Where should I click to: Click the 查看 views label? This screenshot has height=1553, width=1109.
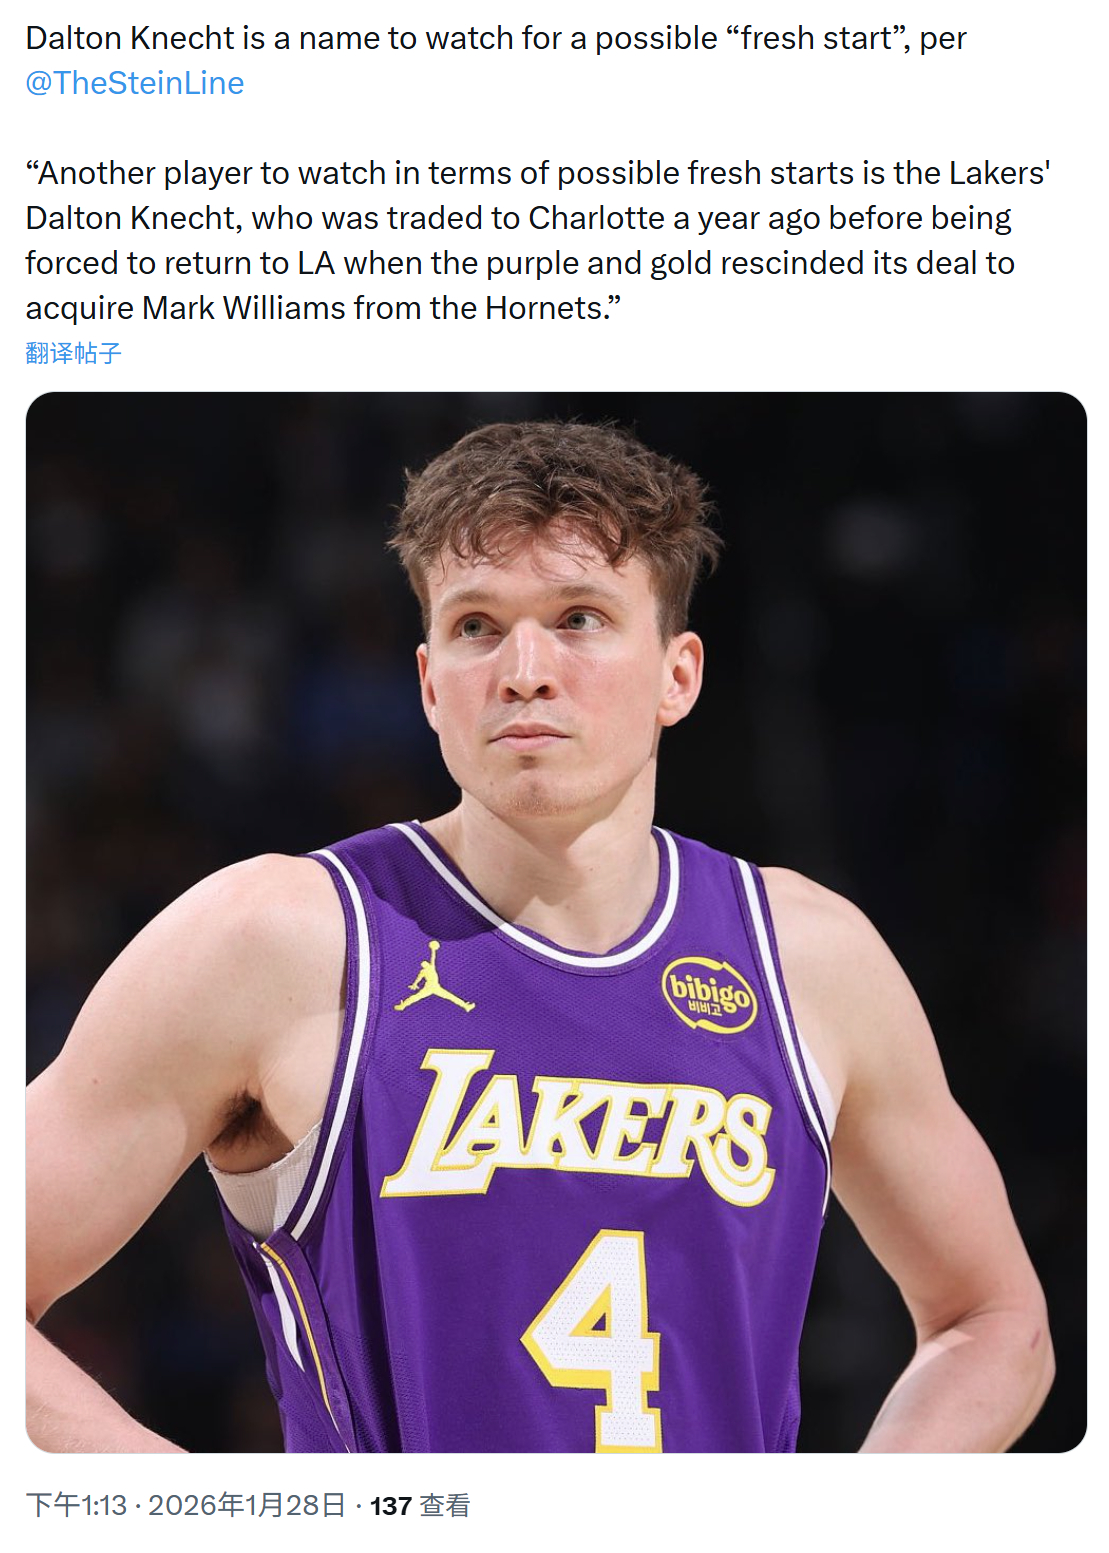[x=445, y=1506]
